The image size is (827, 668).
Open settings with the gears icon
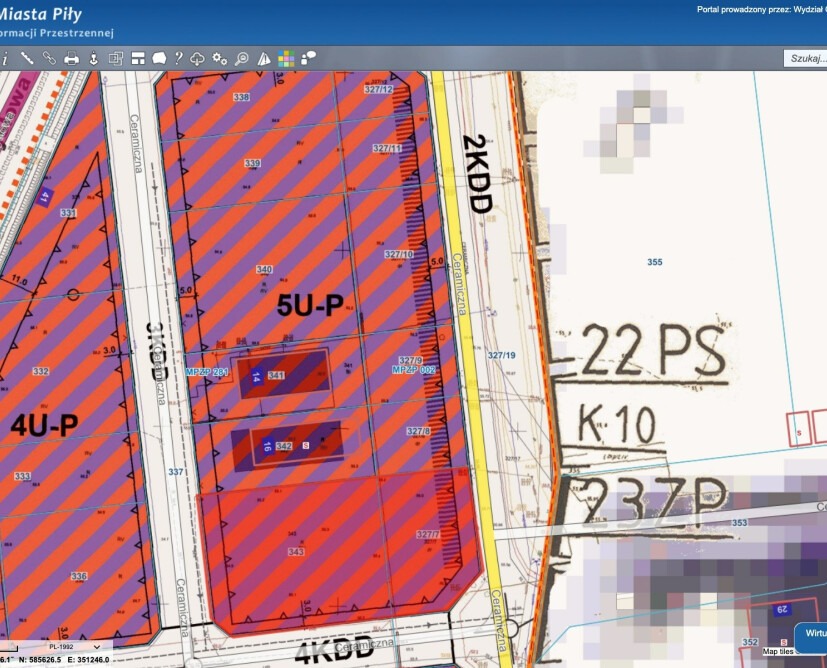220,58
